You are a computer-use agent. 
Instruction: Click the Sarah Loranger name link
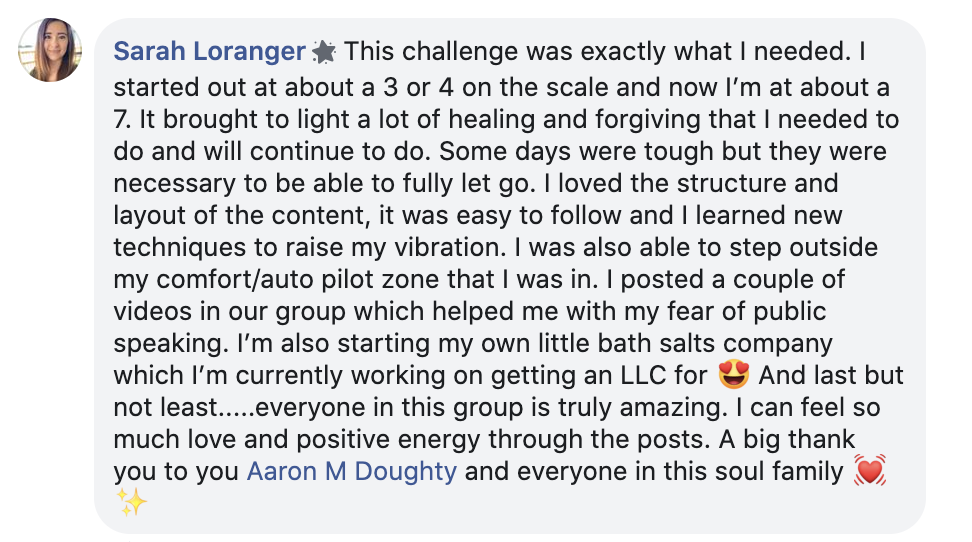click(210, 51)
